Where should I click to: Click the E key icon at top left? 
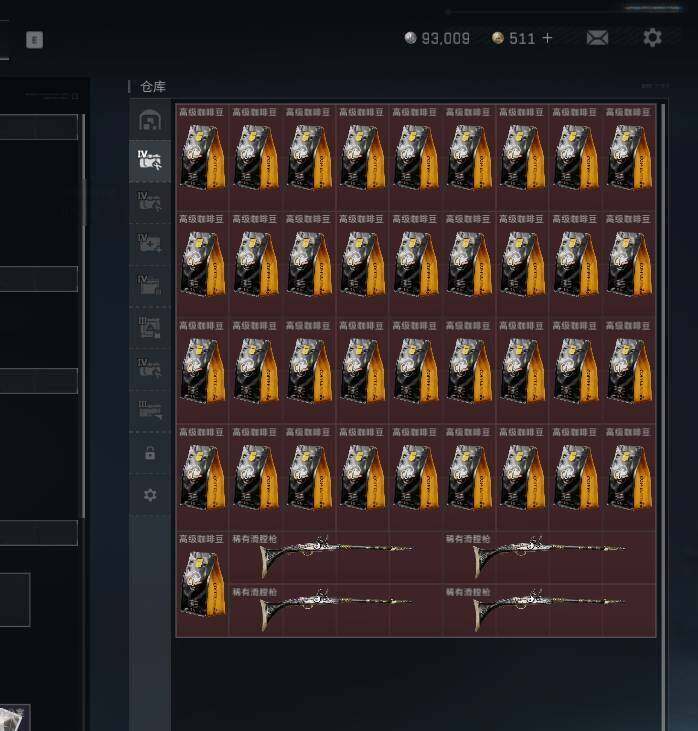click(35, 40)
